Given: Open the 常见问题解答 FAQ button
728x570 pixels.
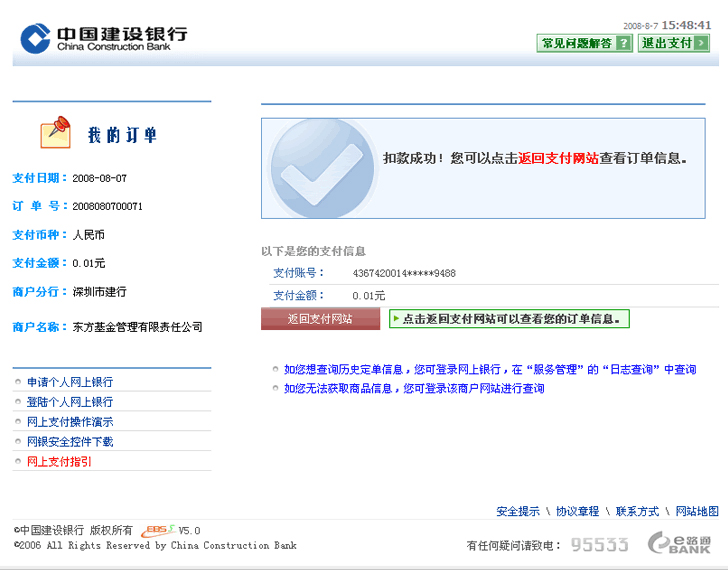Looking at the screenshot, I should (x=585, y=43).
